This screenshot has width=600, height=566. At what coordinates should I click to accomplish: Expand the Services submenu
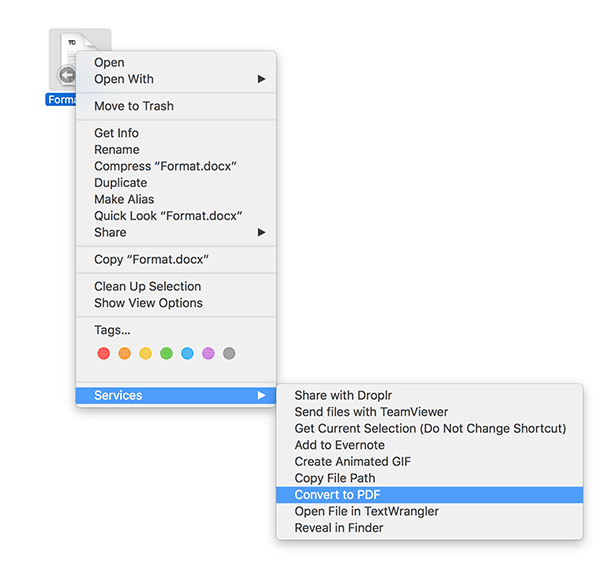(176, 395)
